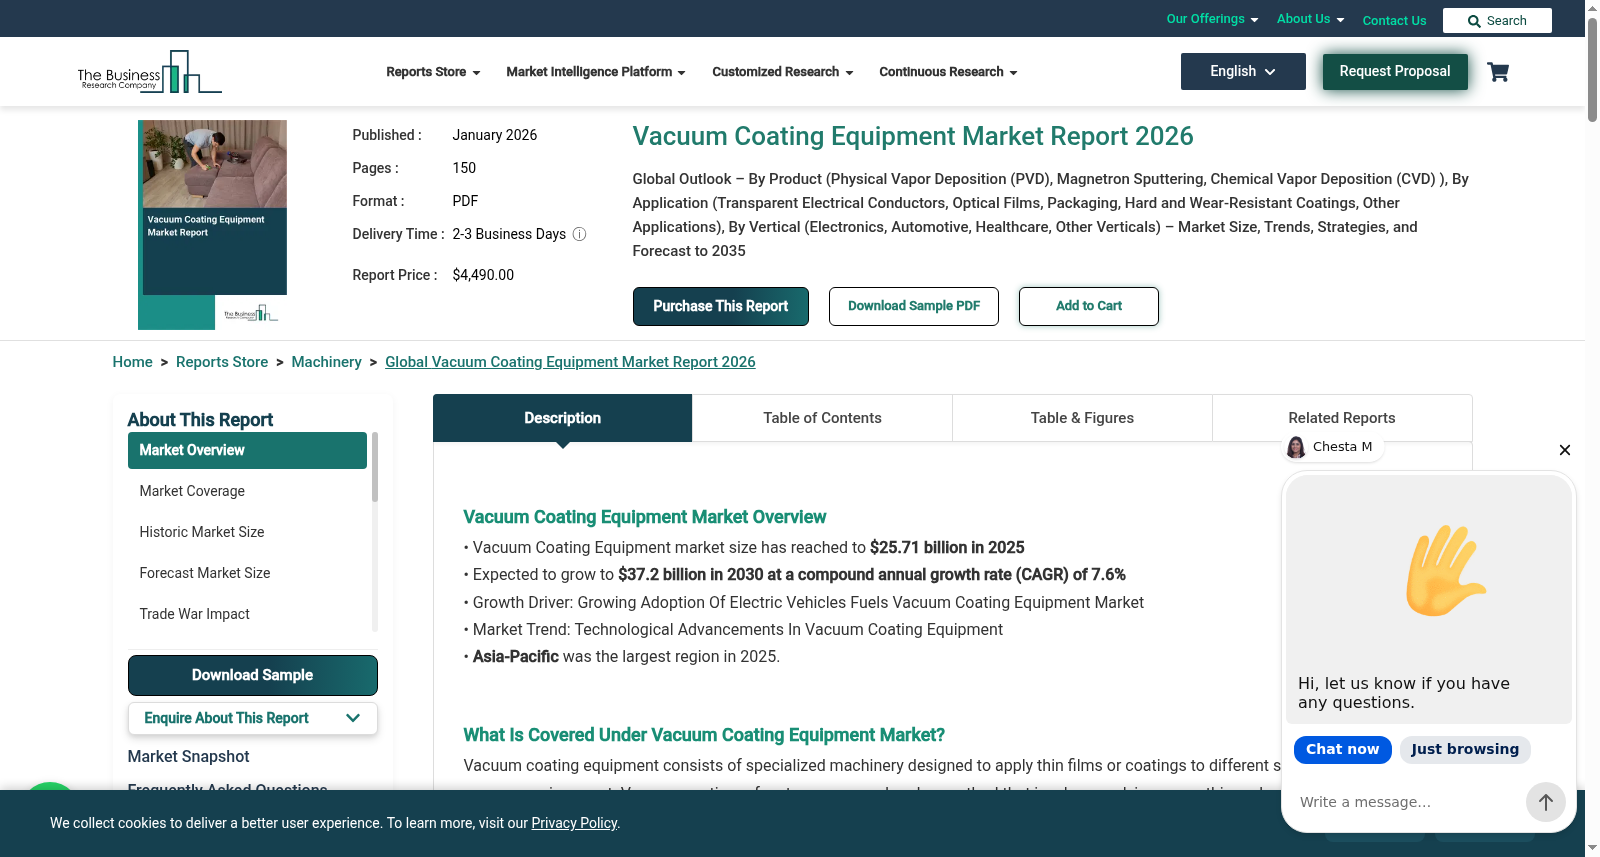
Task: Select Trade War Impact sidebar item
Action: pos(247,614)
